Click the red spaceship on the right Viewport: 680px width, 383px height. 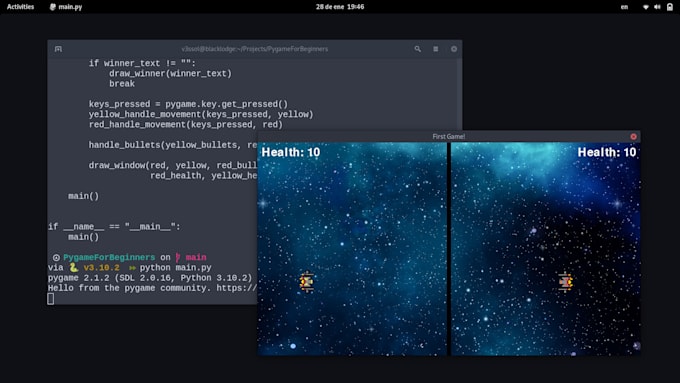pyautogui.click(x=565, y=282)
